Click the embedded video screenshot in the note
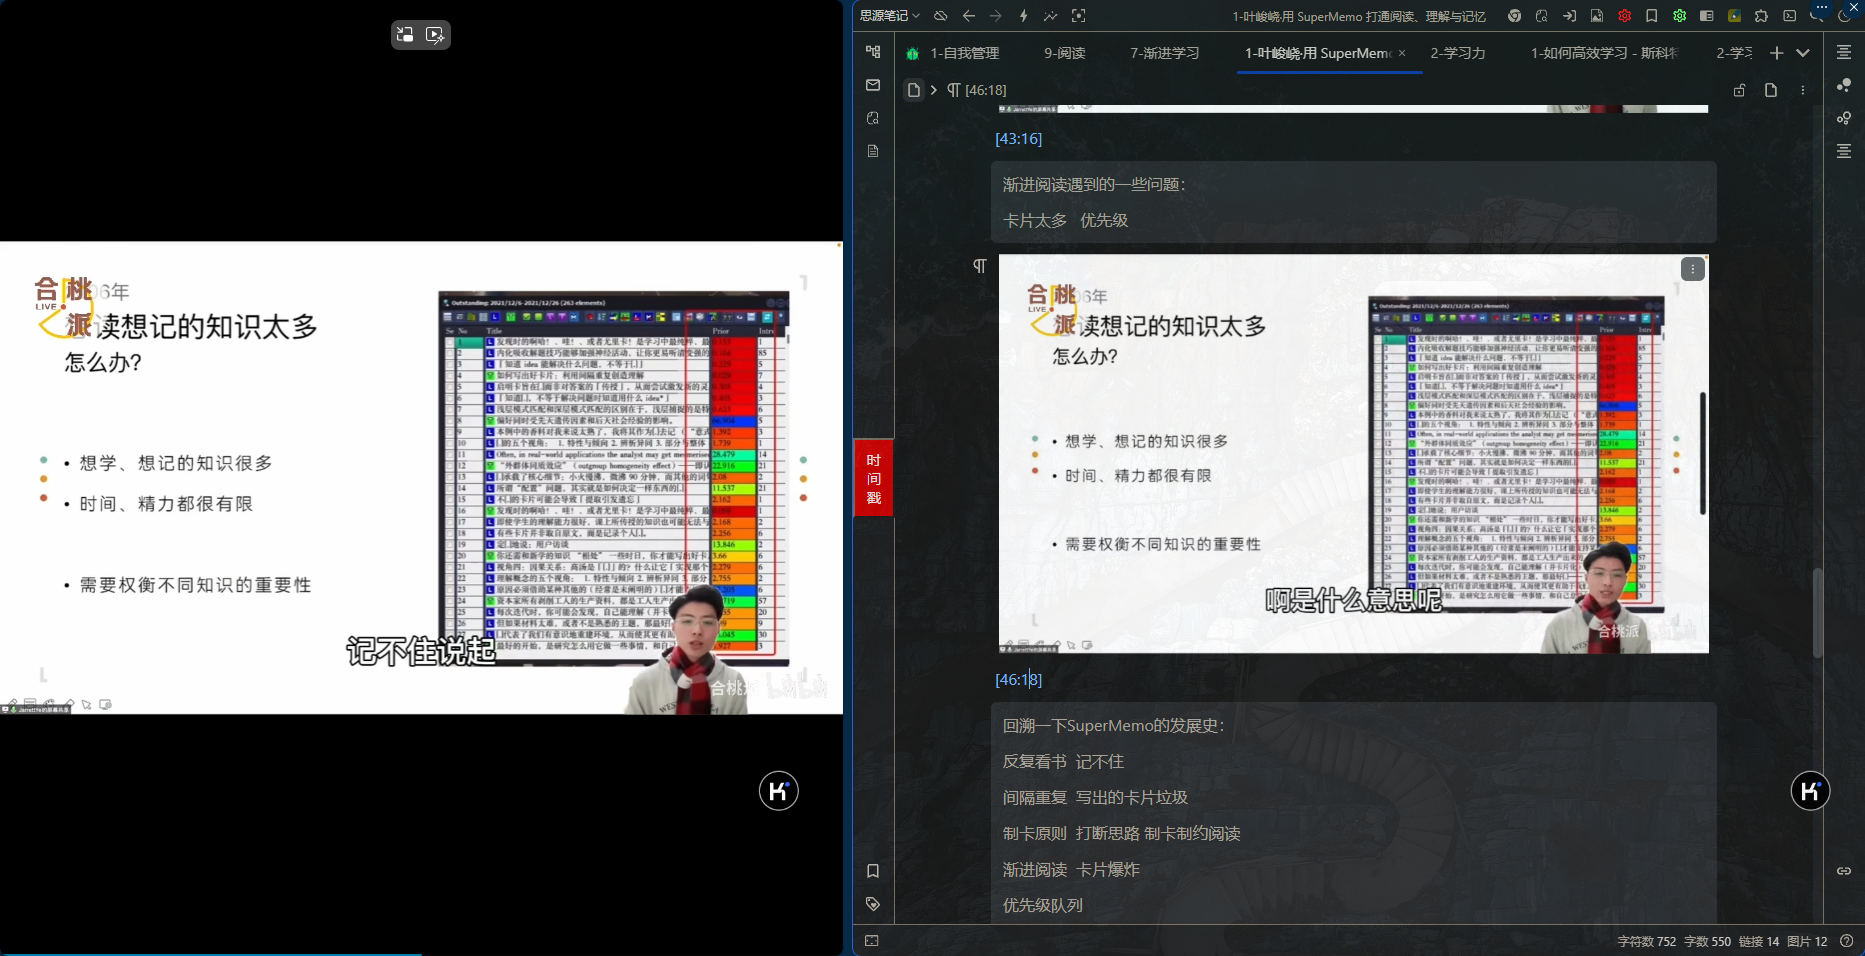Viewport: 1865px width, 956px height. [x=1354, y=454]
